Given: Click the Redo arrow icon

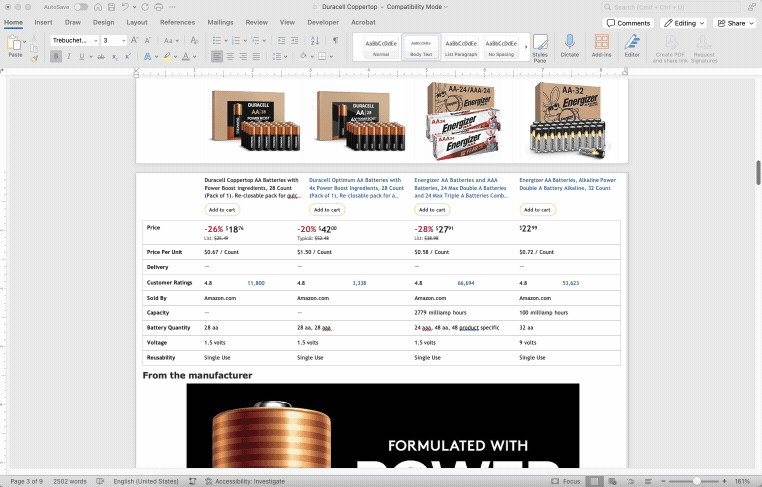Looking at the screenshot, I should (x=145, y=7).
